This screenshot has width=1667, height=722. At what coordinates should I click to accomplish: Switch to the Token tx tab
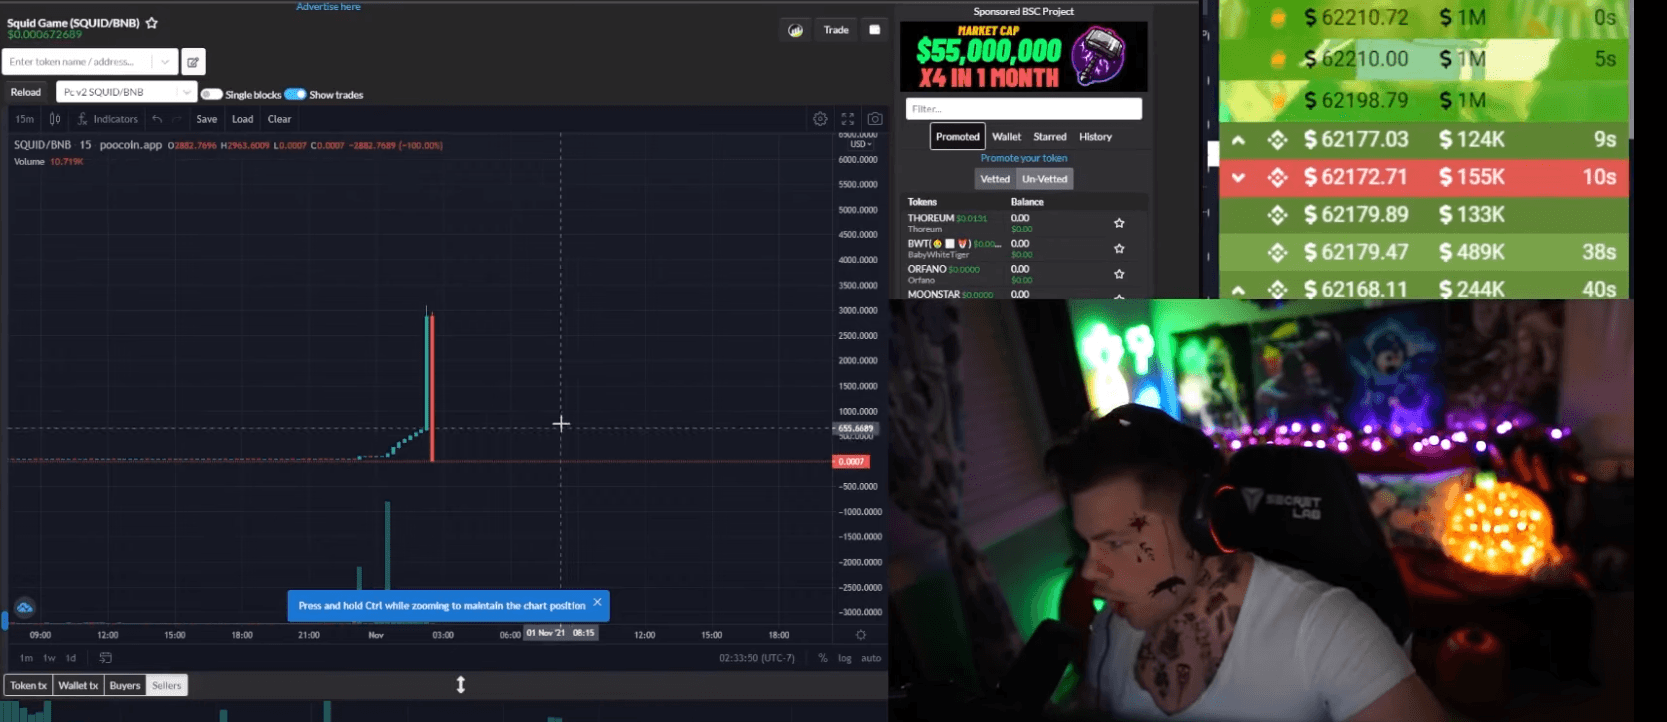28,685
